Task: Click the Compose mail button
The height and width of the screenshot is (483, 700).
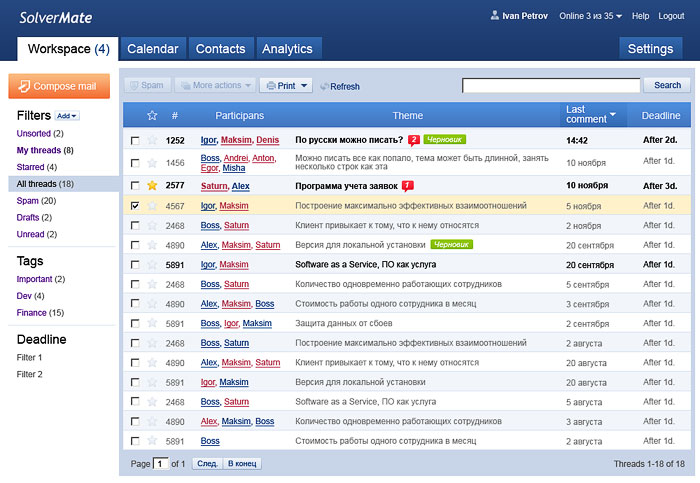Action: (59, 86)
